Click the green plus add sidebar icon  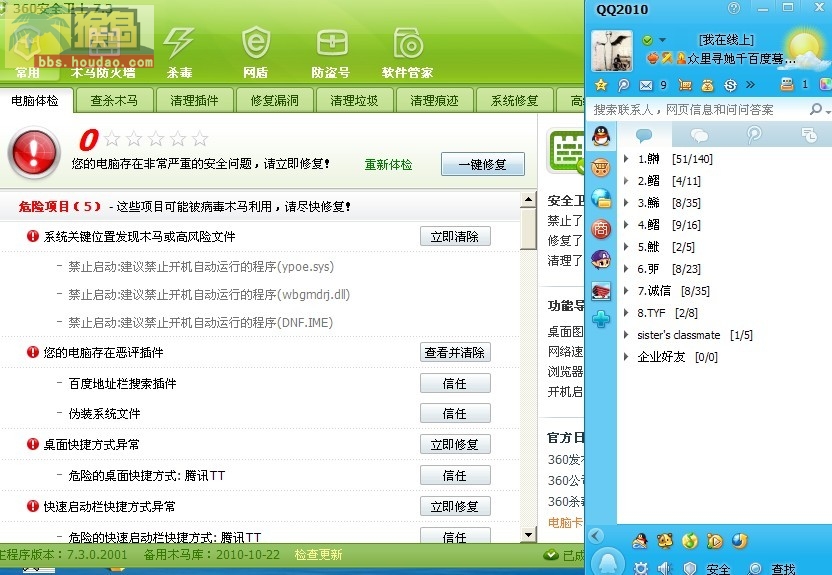coord(601,319)
